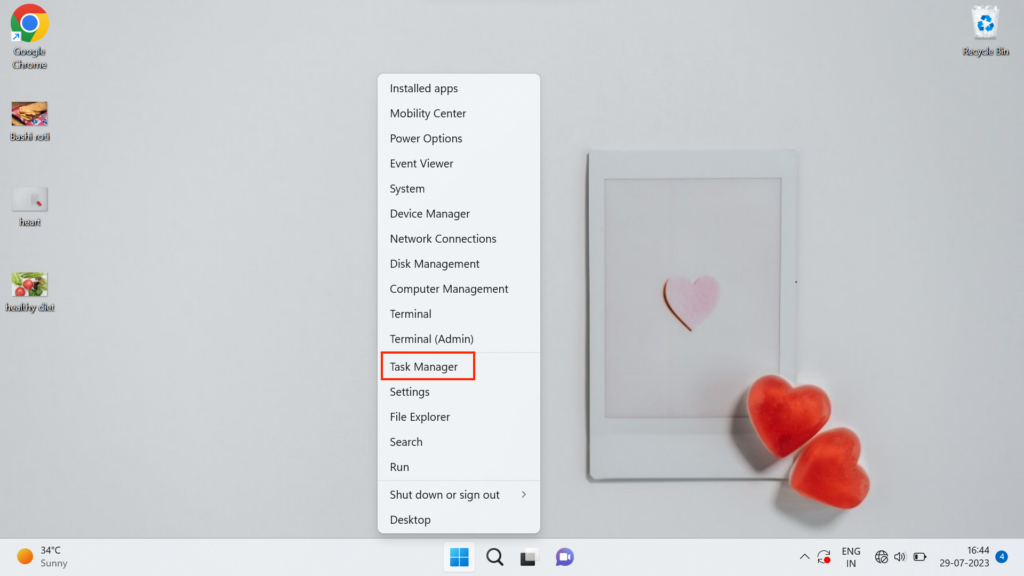Open clock and date showing 16:44
This screenshot has width=1024, height=576.
click(x=965, y=557)
